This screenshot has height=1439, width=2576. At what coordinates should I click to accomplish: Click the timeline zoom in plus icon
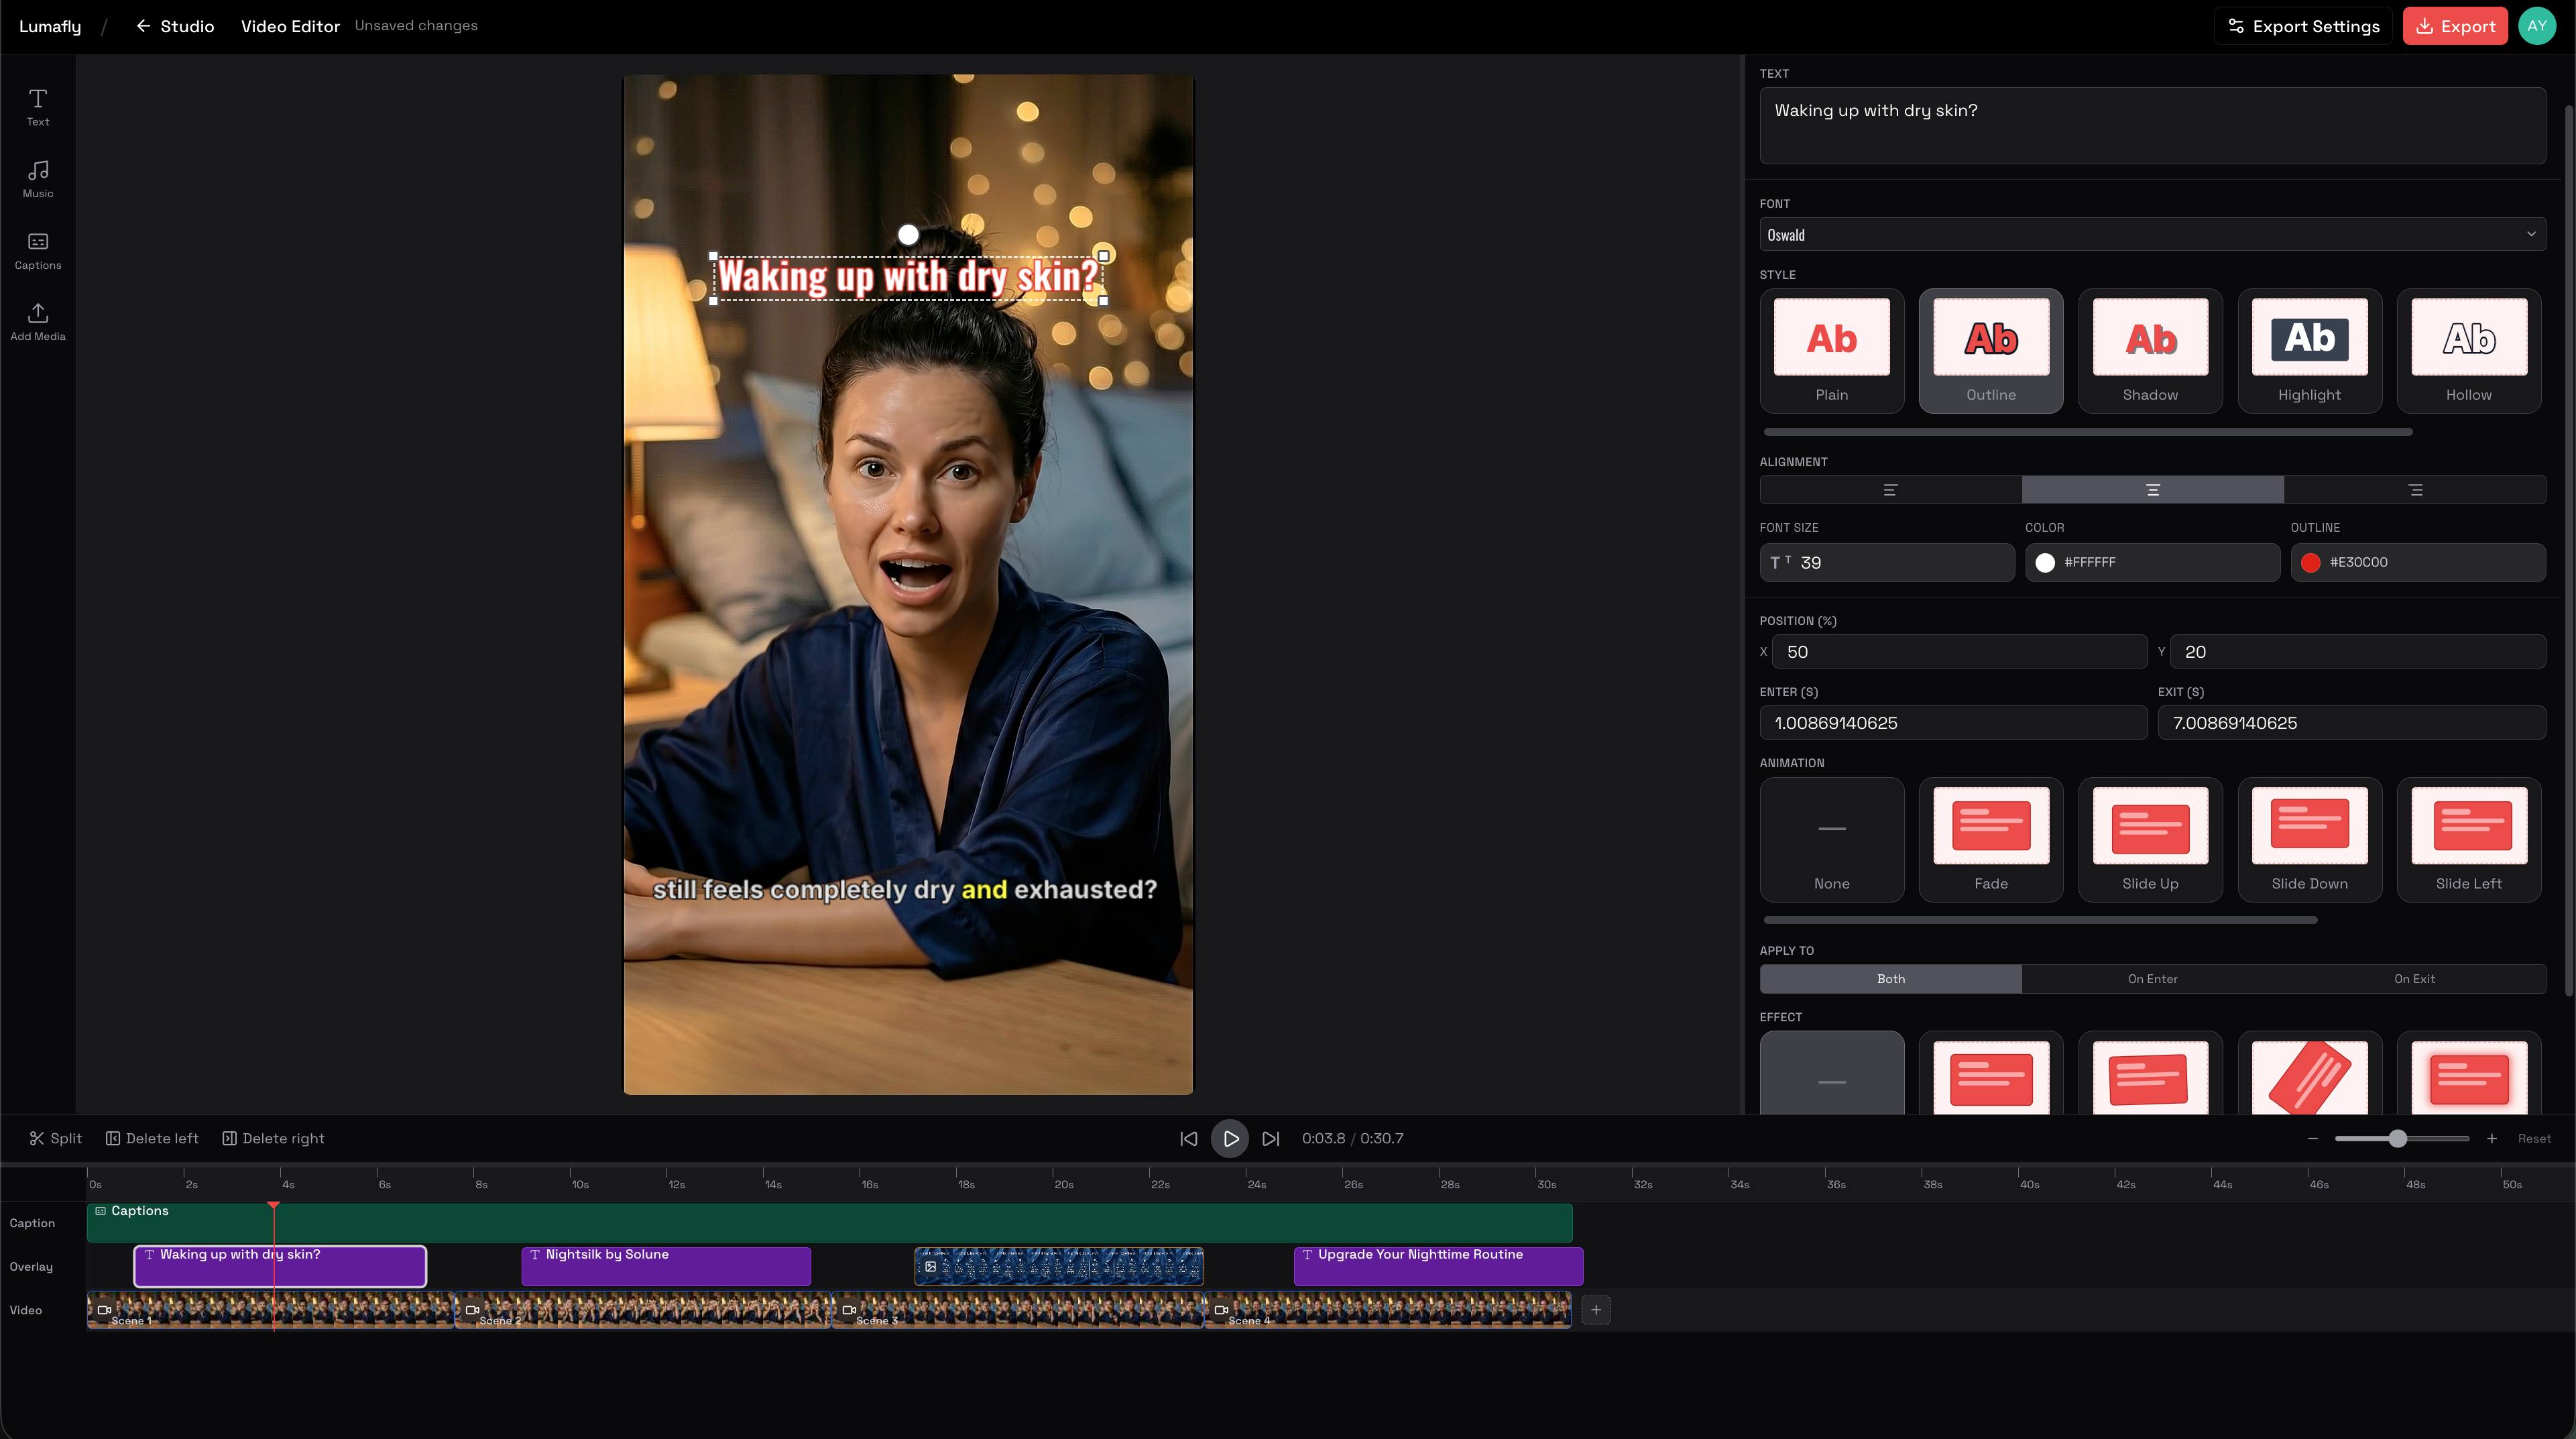tap(2491, 1138)
